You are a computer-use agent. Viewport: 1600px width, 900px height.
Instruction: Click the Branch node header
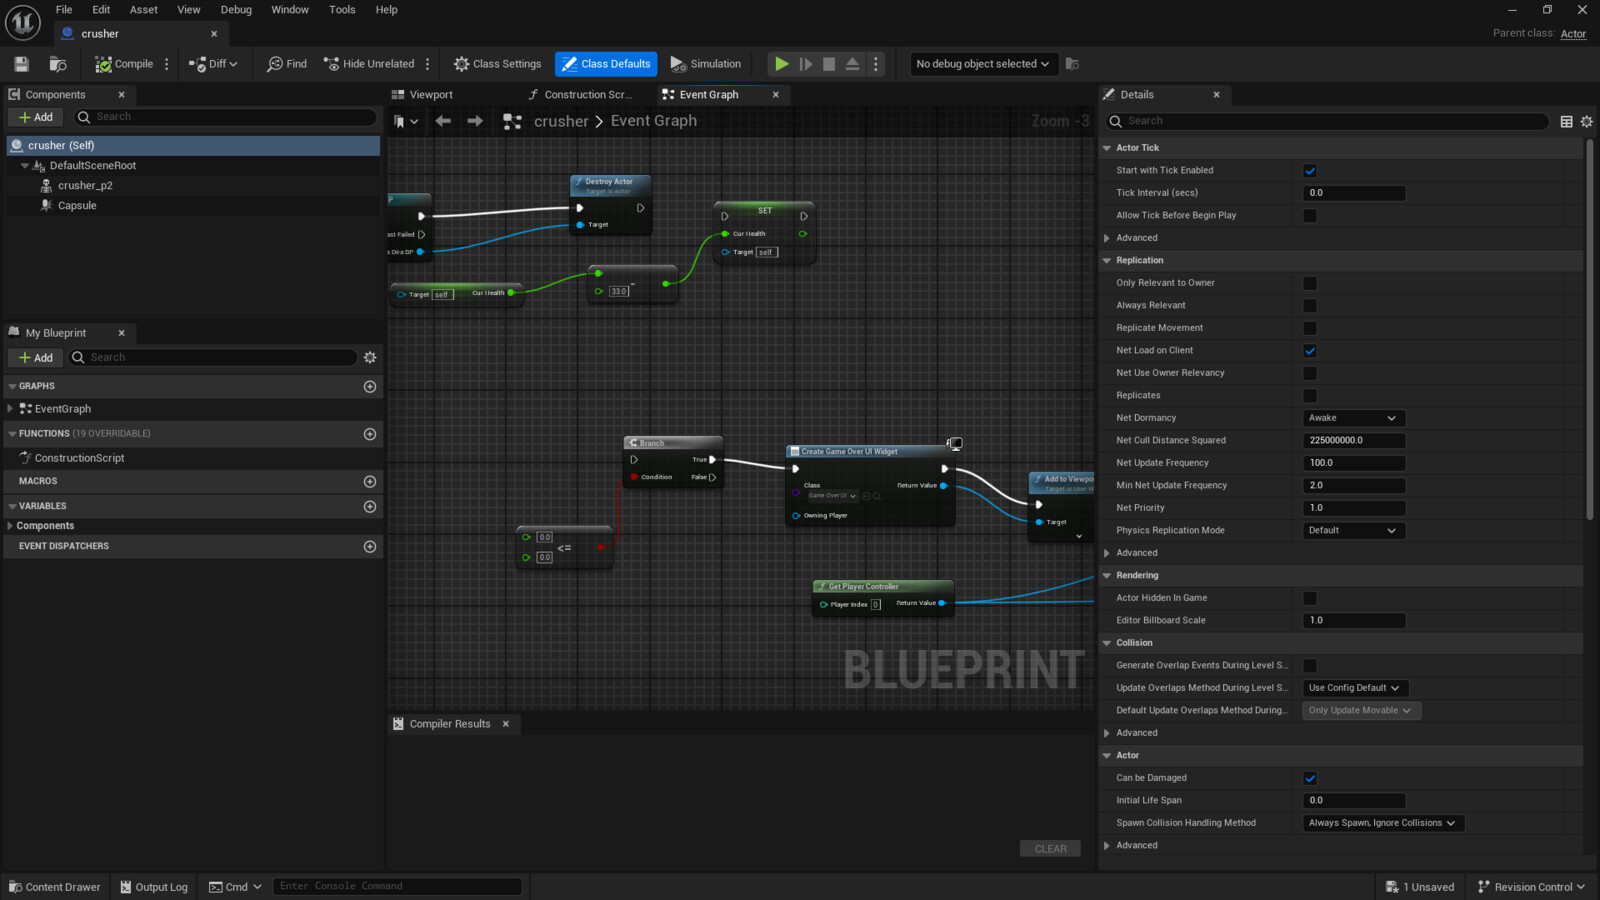(x=673, y=443)
